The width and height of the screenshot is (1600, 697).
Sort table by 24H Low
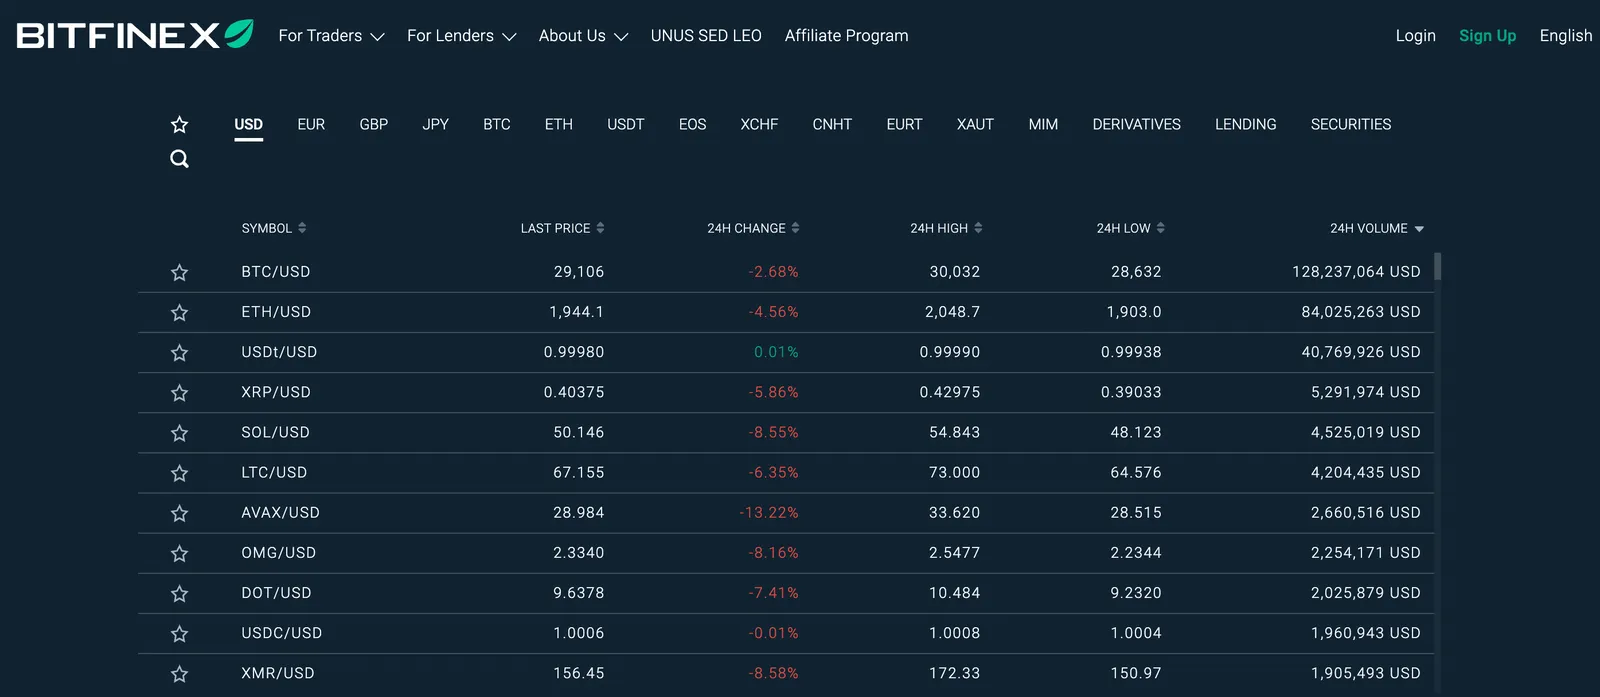1130,228
